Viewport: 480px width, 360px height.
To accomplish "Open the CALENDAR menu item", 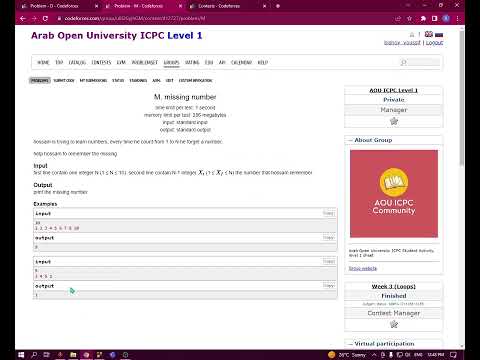I will [241, 62].
